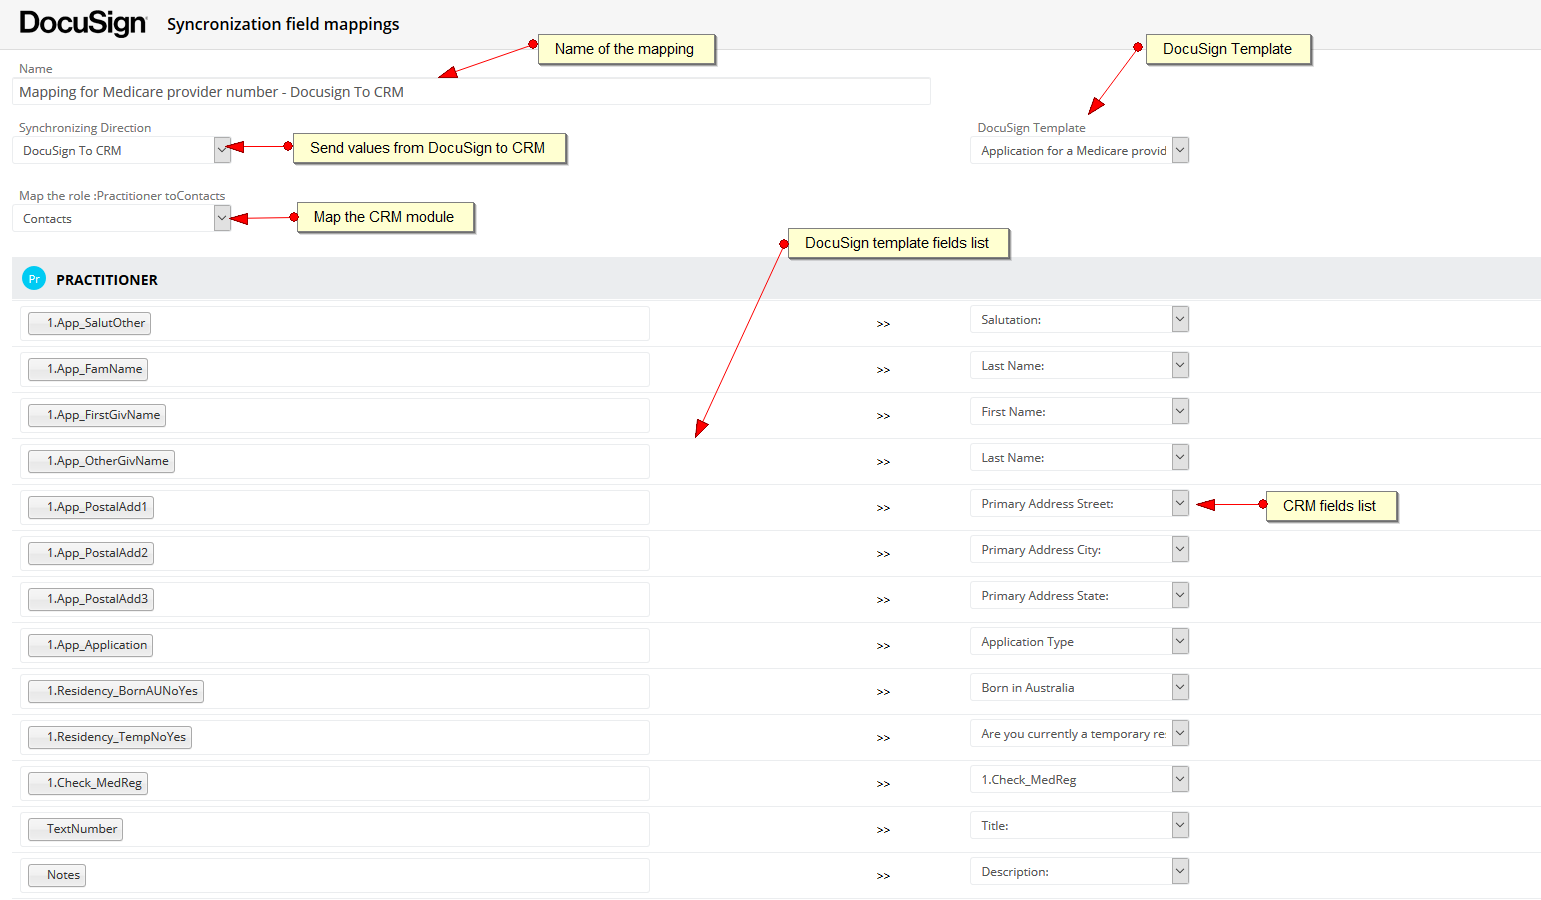Open the Description CRM field dropdown
This screenshot has height=900, width=1541.
(1079, 871)
